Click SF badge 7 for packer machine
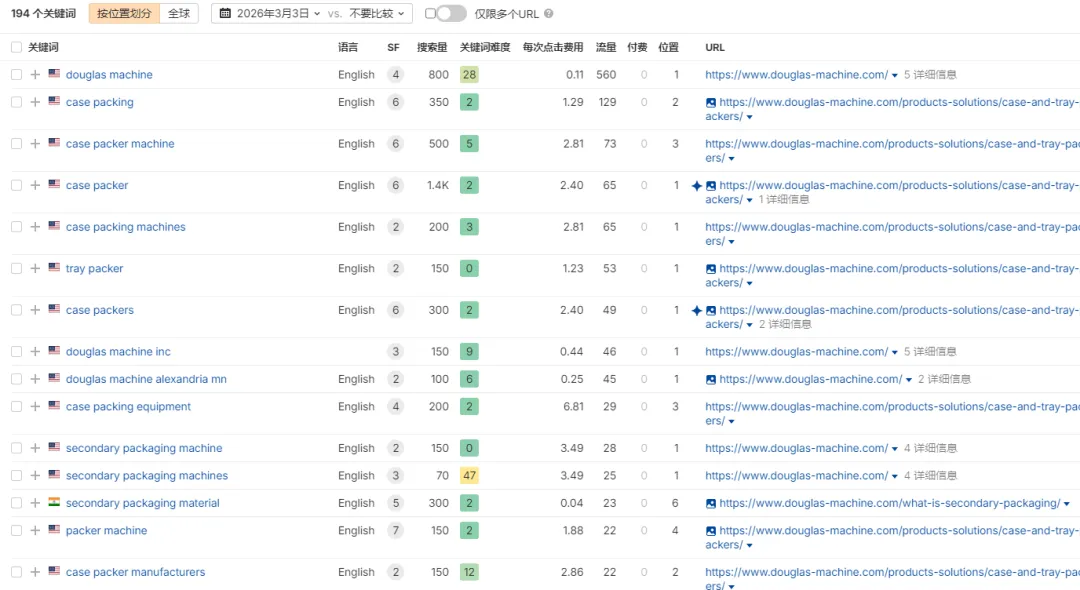Screen dimensions: 1080x590 (395, 531)
